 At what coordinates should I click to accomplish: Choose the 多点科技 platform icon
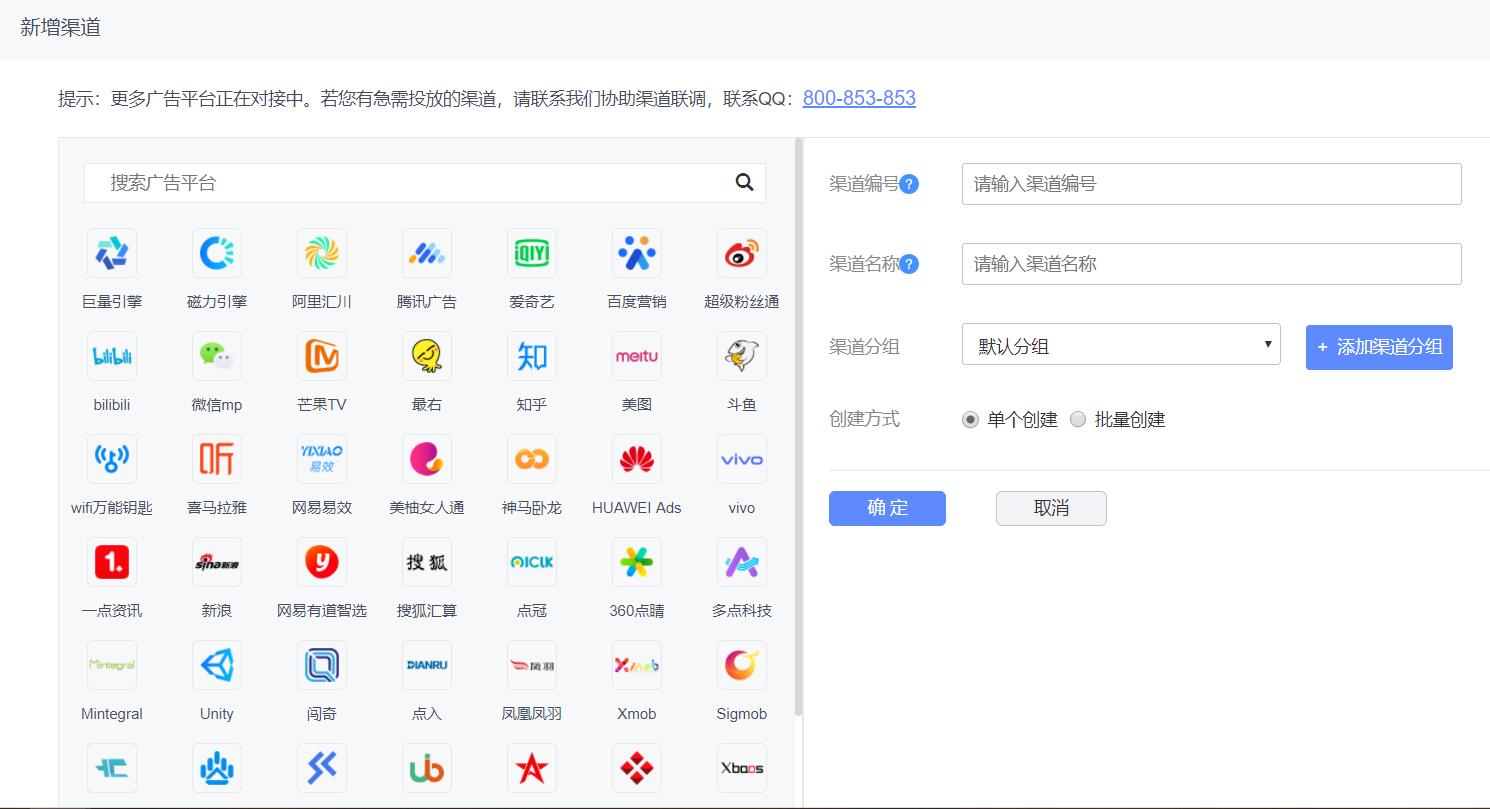click(742, 562)
